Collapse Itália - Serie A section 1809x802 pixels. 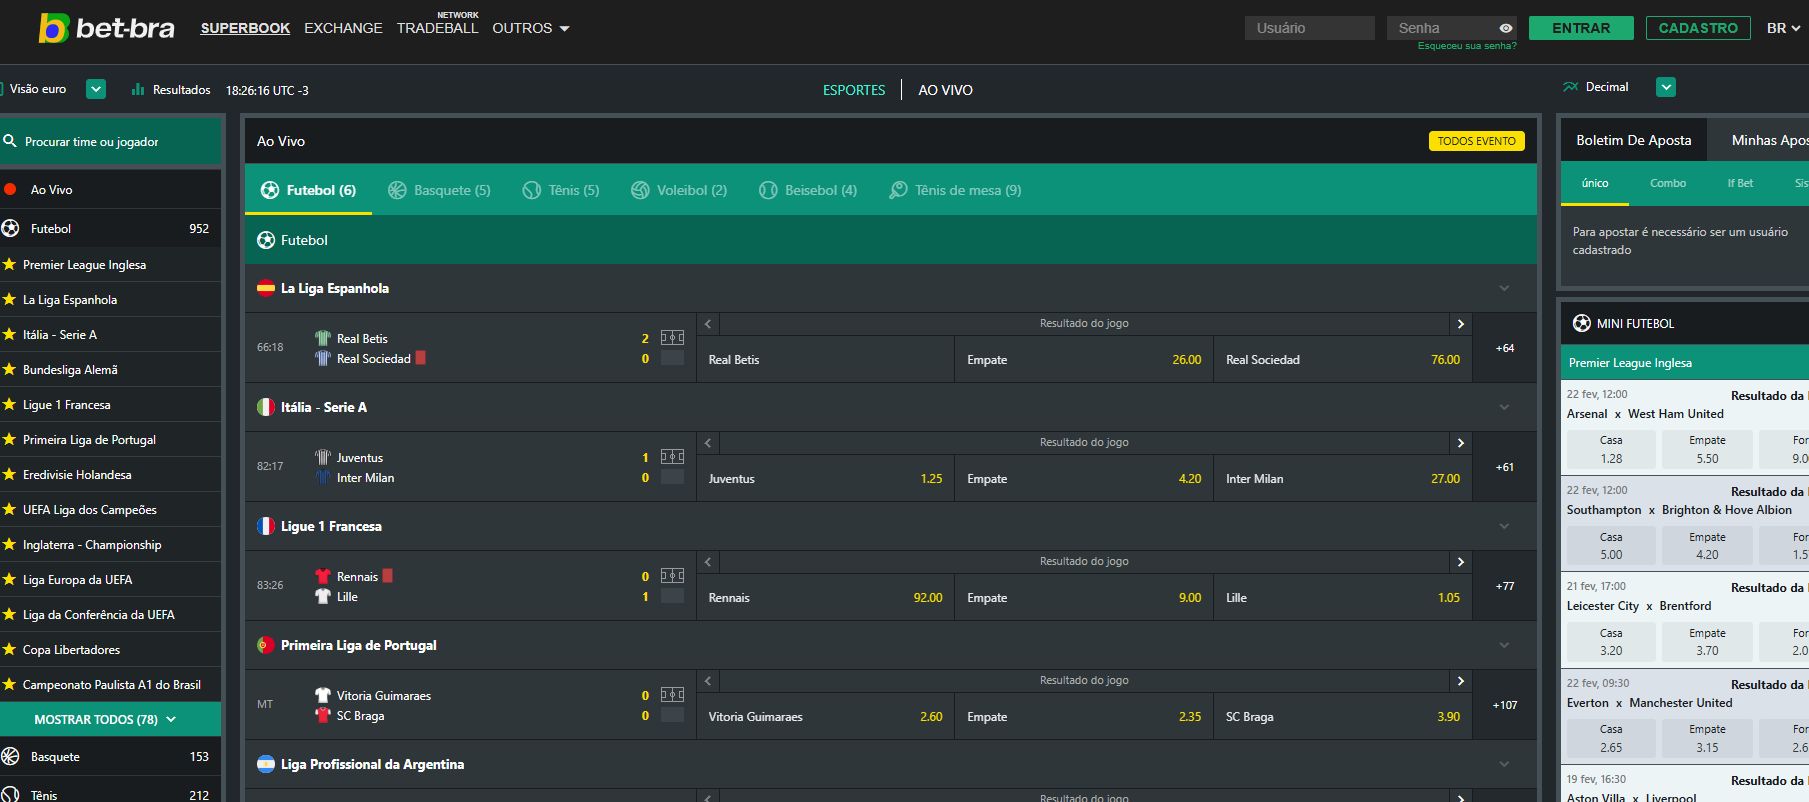coord(1504,407)
